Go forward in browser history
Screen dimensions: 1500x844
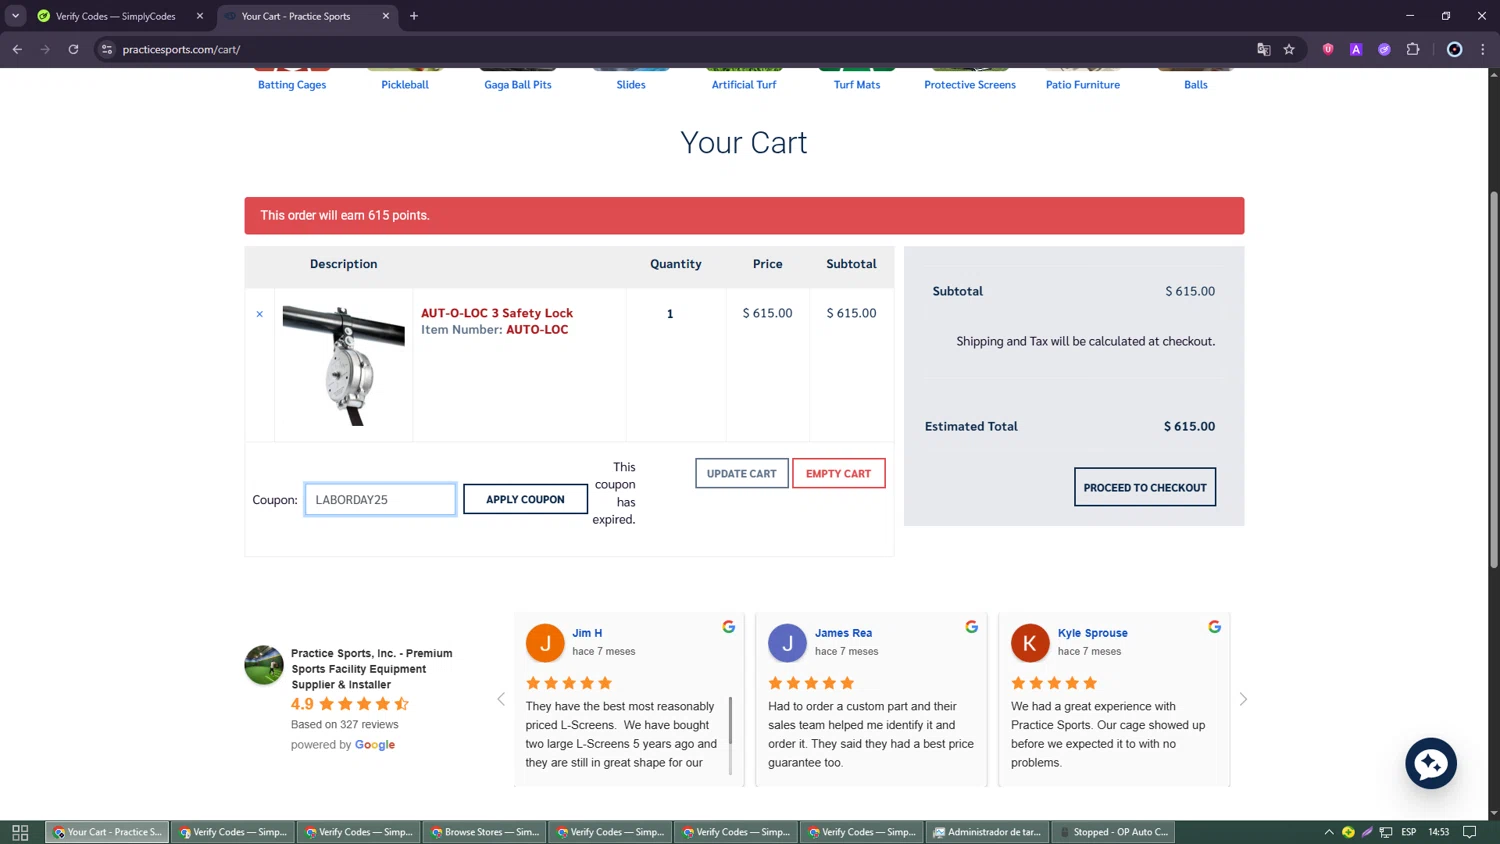click(x=45, y=49)
